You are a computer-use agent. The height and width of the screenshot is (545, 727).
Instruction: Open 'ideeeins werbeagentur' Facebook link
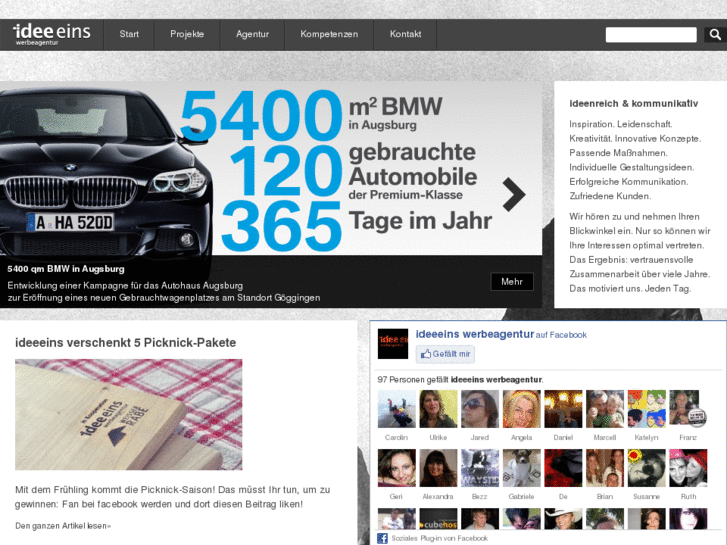pyautogui.click(x=475, y=334)
